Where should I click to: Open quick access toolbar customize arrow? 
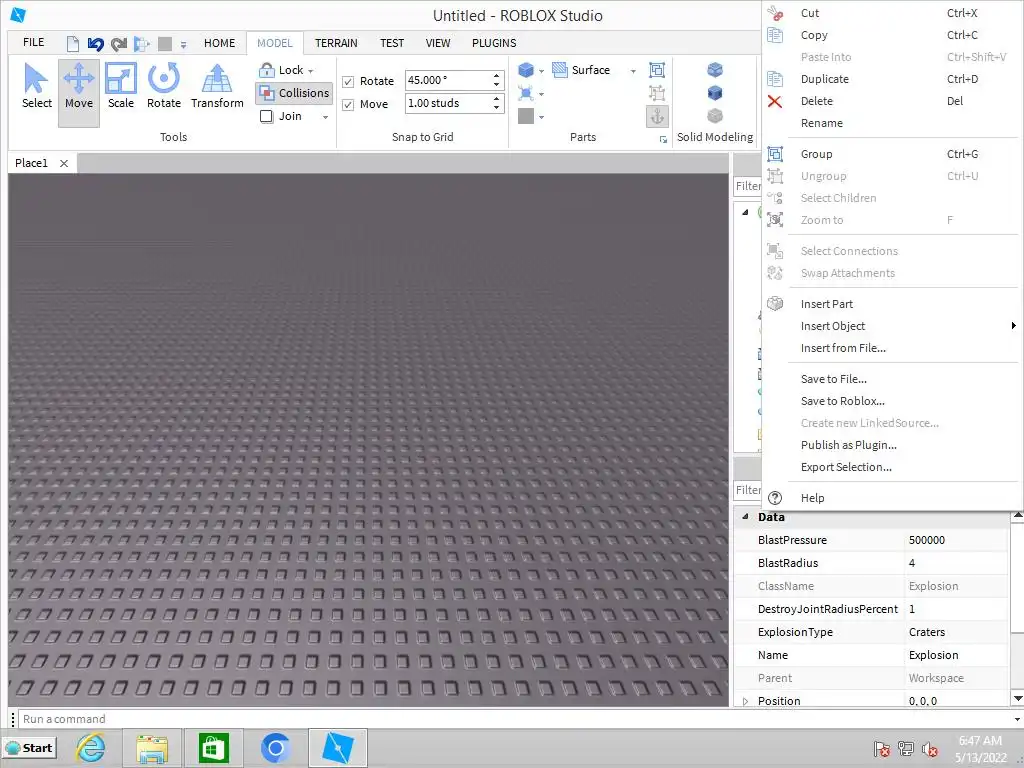pyautogui.click(x=184, y=45)
